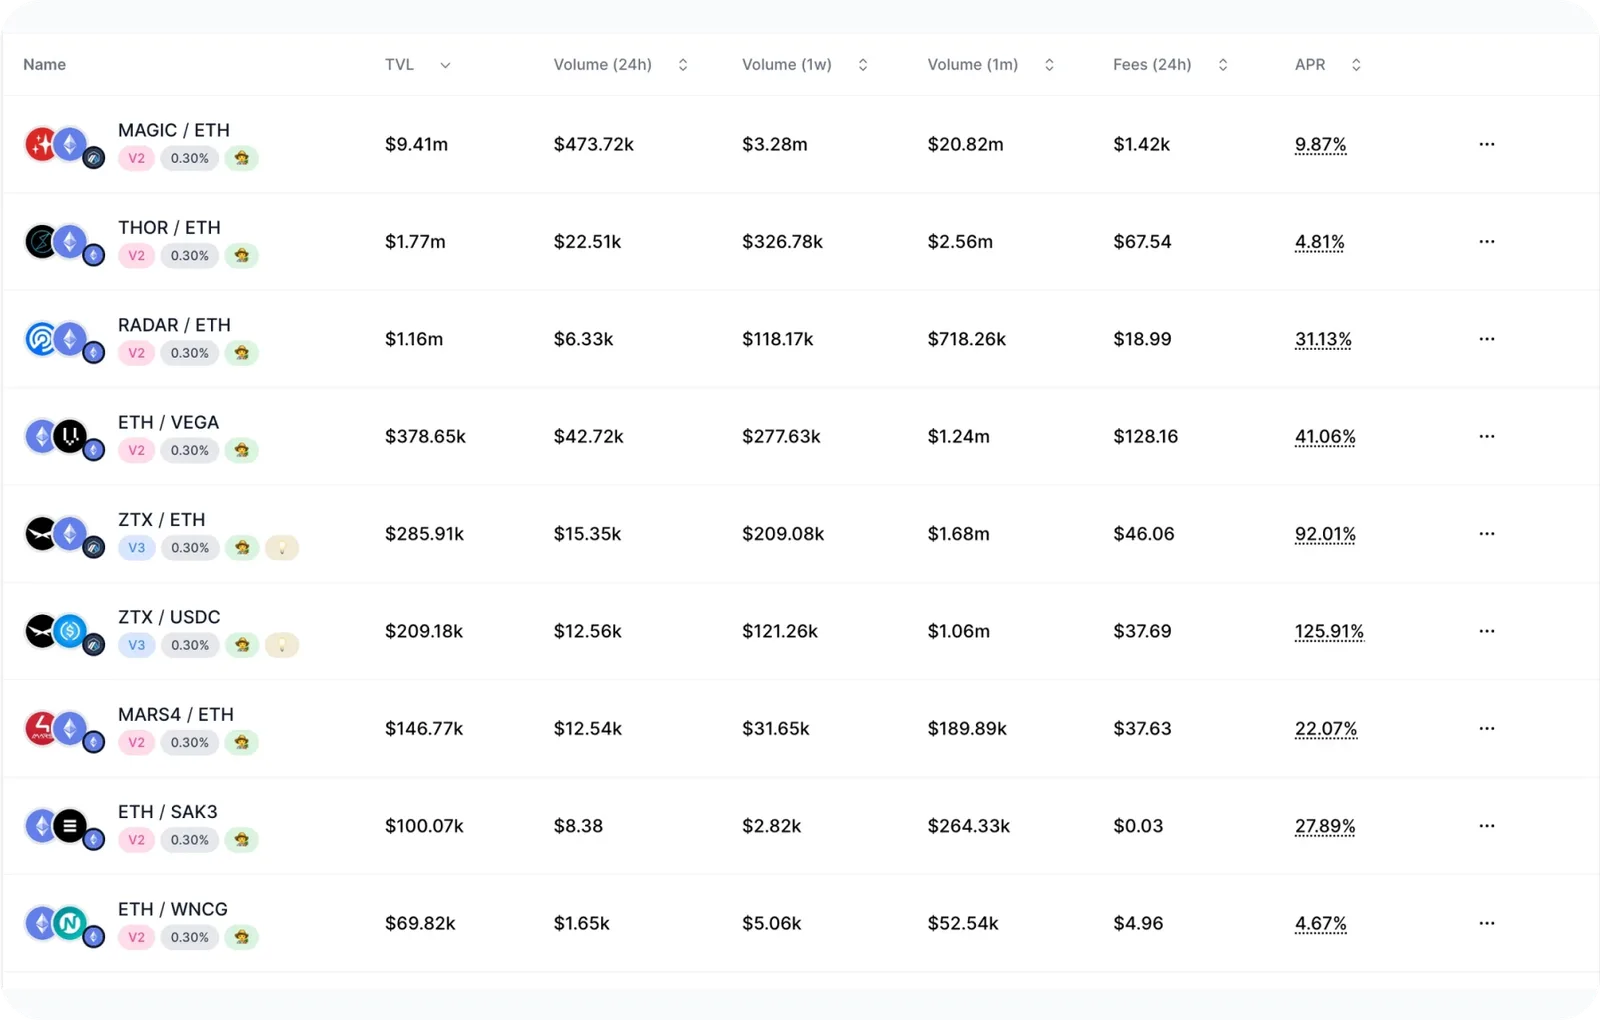Open more options for ZTX / USDC row
Image resolution: width=1600 pixels, height=1020 pixels.
[x=1487, y=631]
